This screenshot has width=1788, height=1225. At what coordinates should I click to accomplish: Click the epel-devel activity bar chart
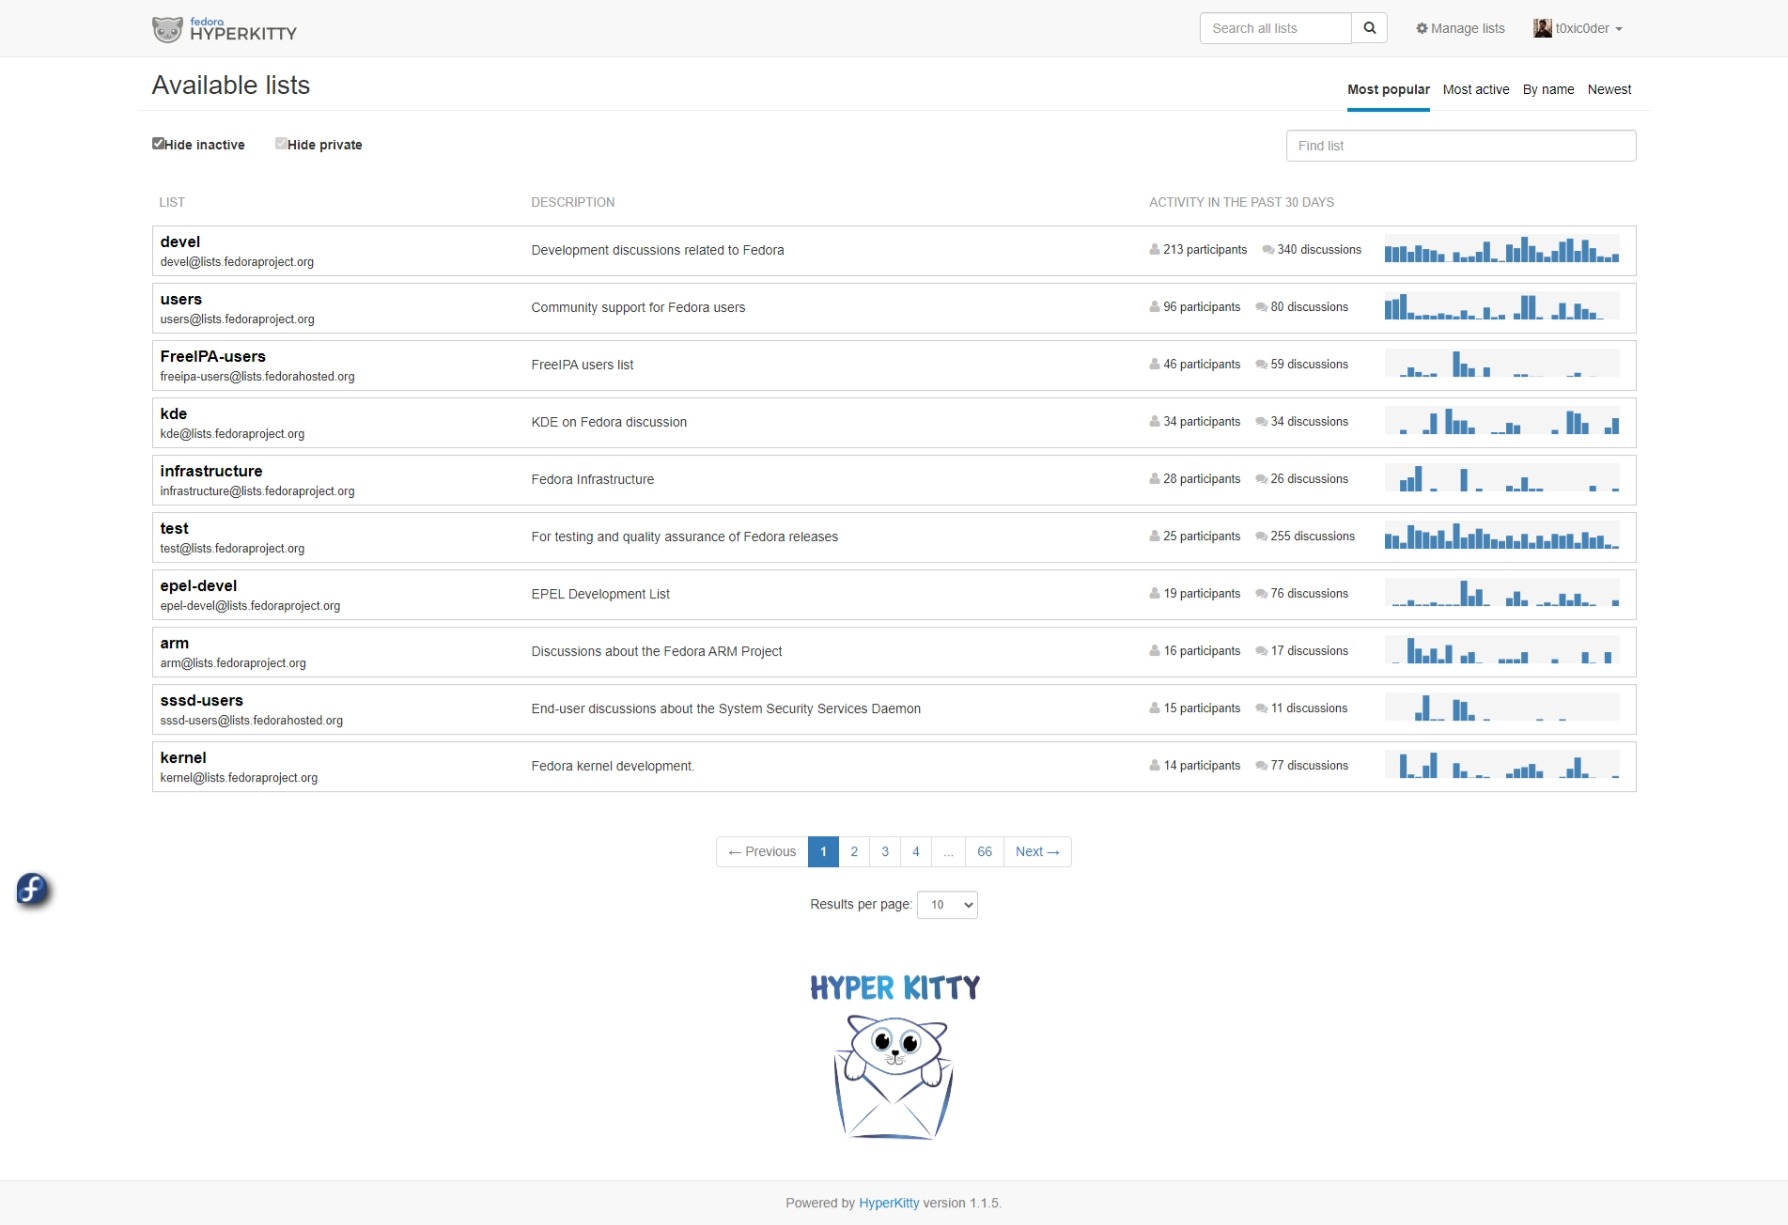[1501, 594]
